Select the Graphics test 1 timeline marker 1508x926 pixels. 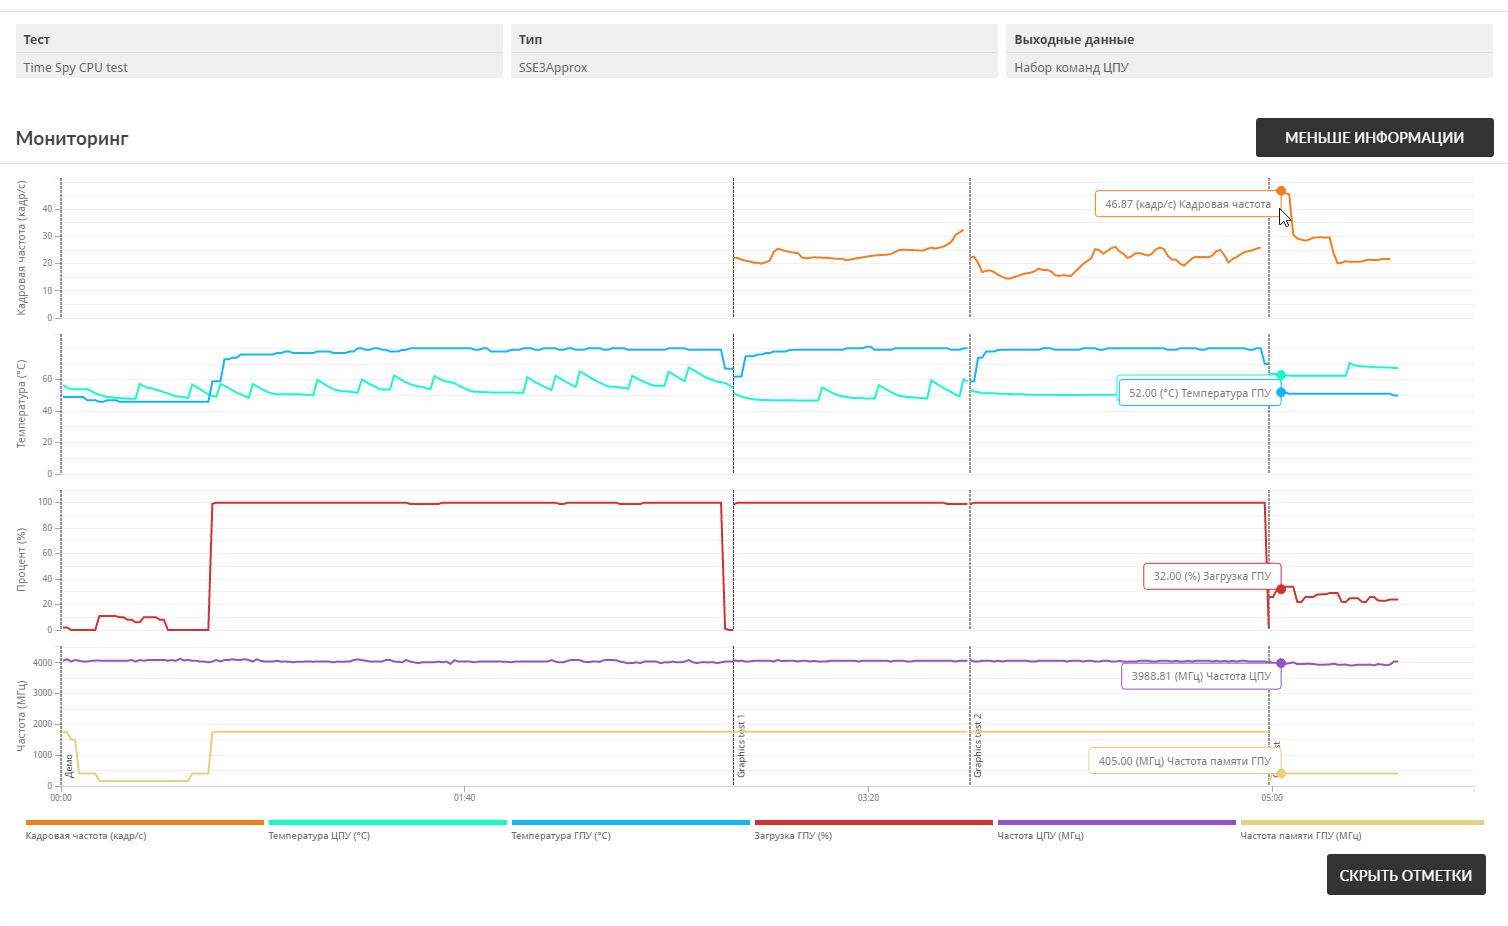[x=741, y=747]
